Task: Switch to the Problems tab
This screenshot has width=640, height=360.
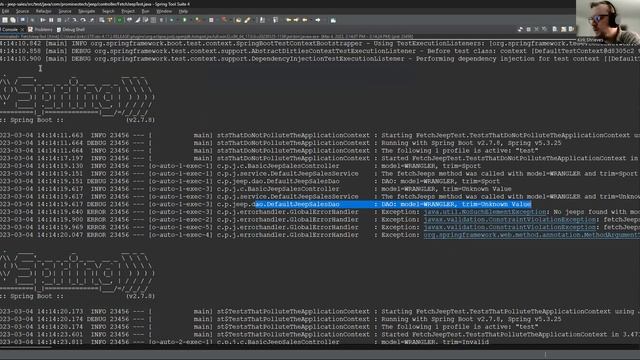Action: coord(40,29)
